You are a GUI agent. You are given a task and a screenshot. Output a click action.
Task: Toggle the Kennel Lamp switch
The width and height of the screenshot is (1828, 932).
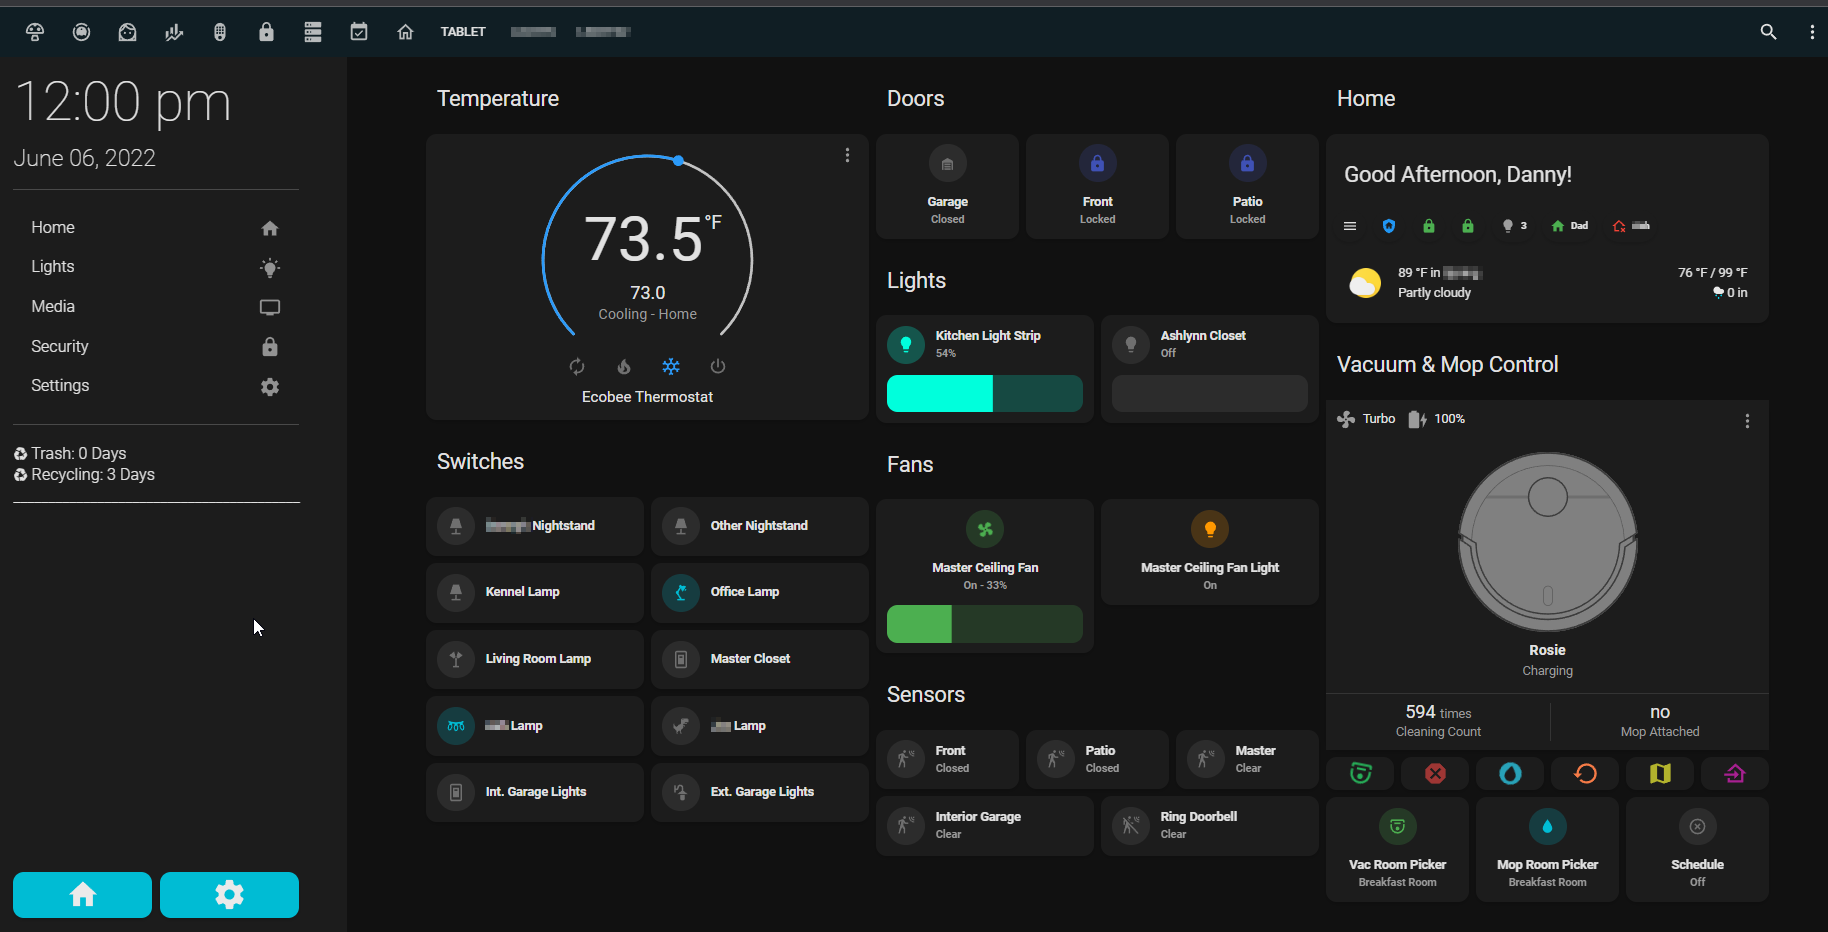[534, 592]
